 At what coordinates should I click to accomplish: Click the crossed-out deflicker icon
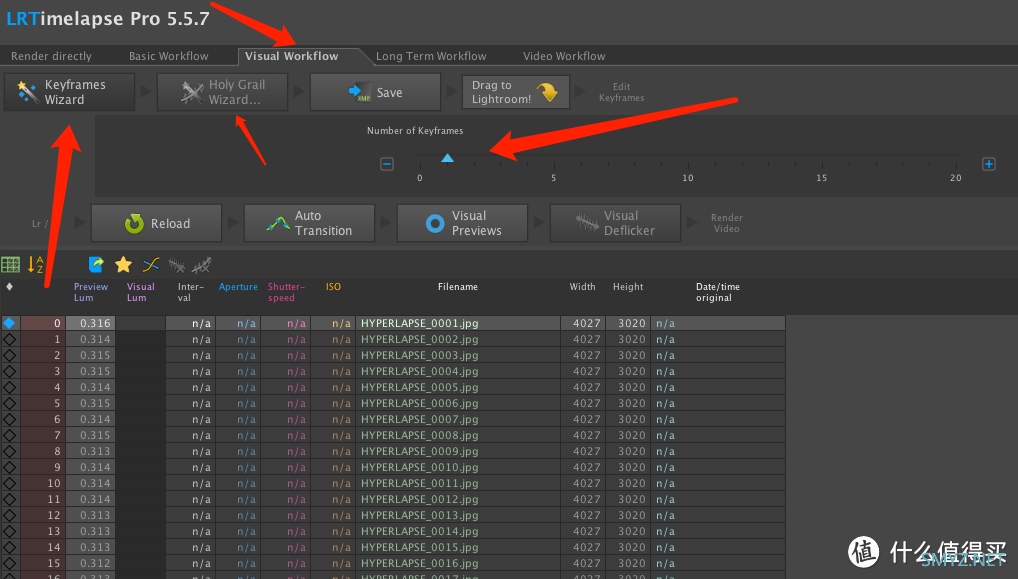(202, 265)
